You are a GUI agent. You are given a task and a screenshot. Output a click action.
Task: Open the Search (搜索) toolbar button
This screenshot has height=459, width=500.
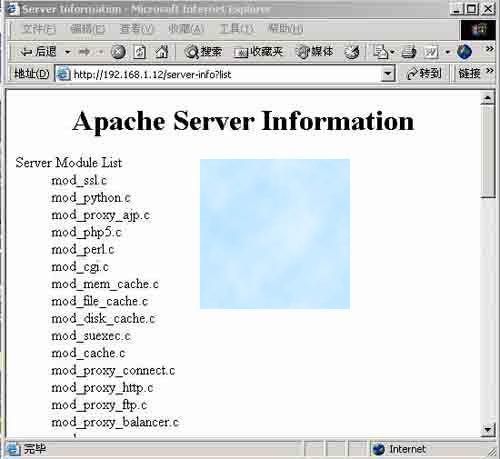[x=203, y=52]
